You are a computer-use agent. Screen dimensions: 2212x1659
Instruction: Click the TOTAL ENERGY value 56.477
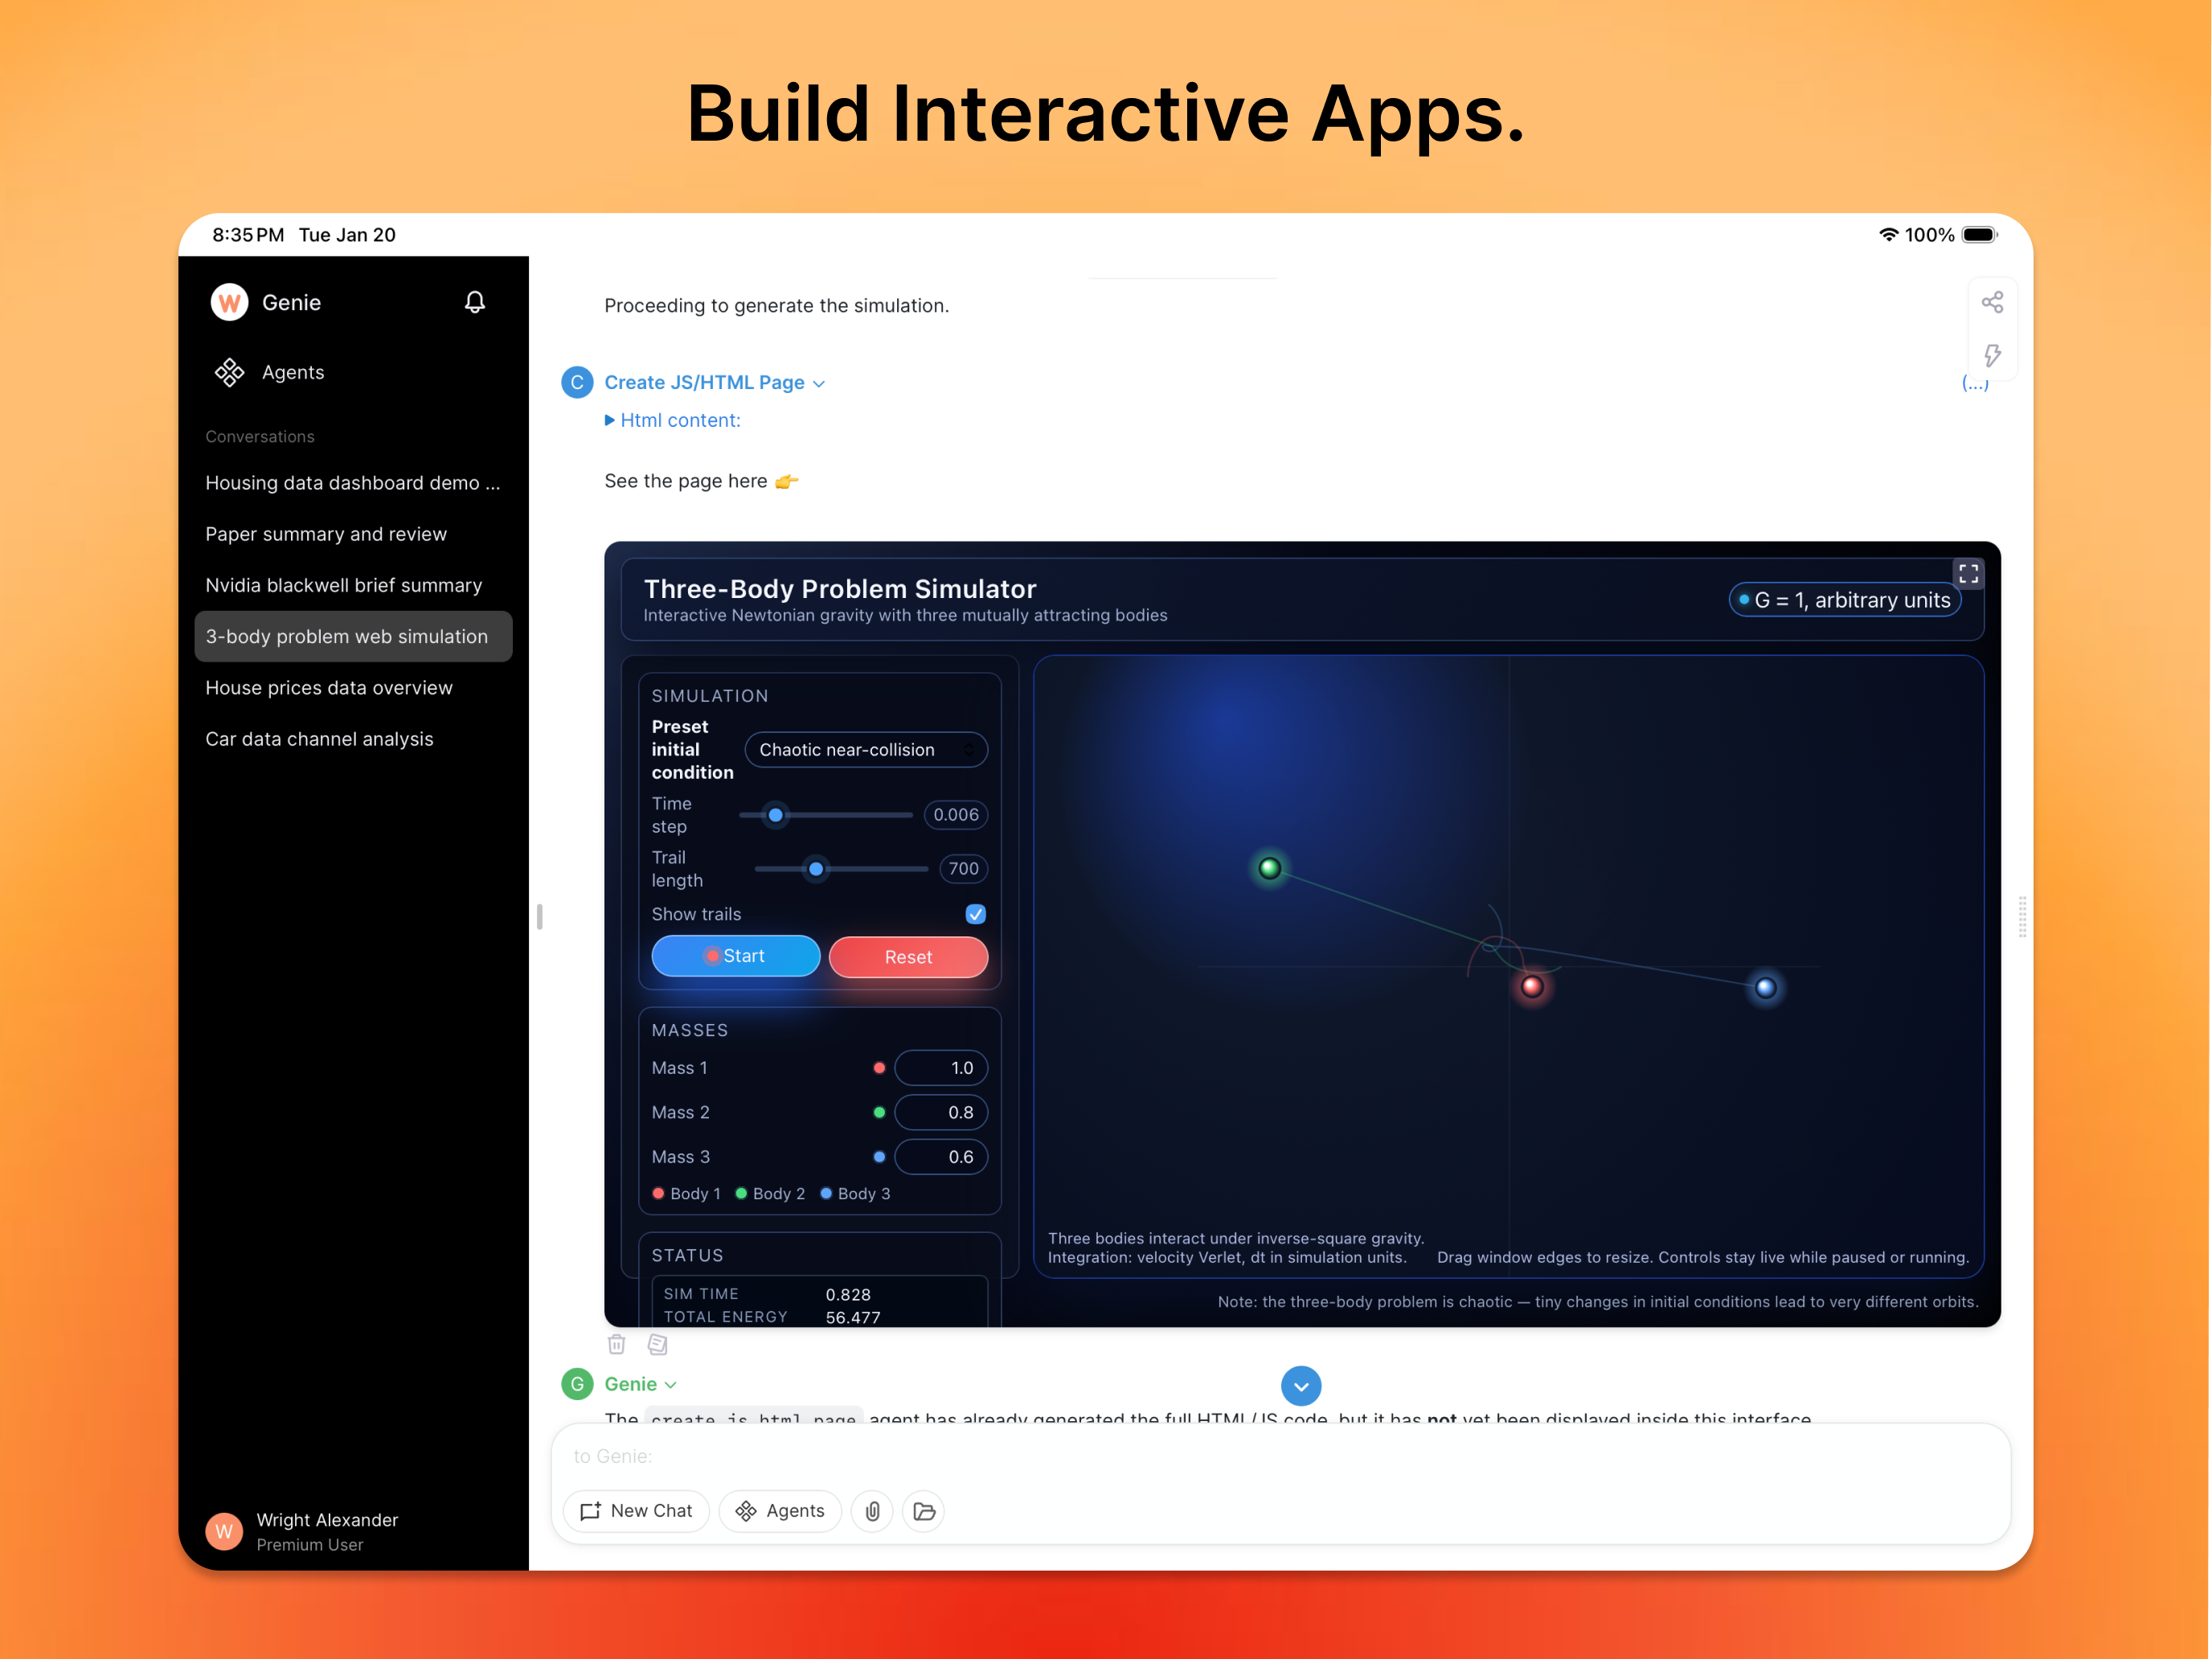pos(853,1318)
